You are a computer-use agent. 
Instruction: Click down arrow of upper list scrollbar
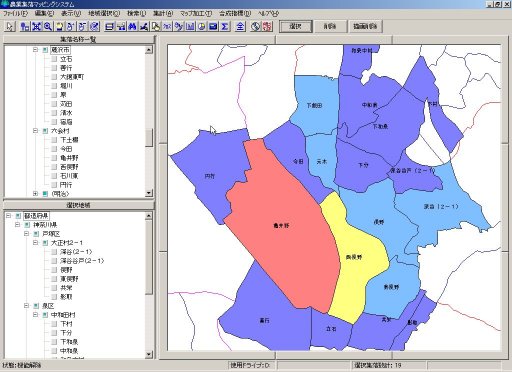pyautogui.click(x=149, y=193)
